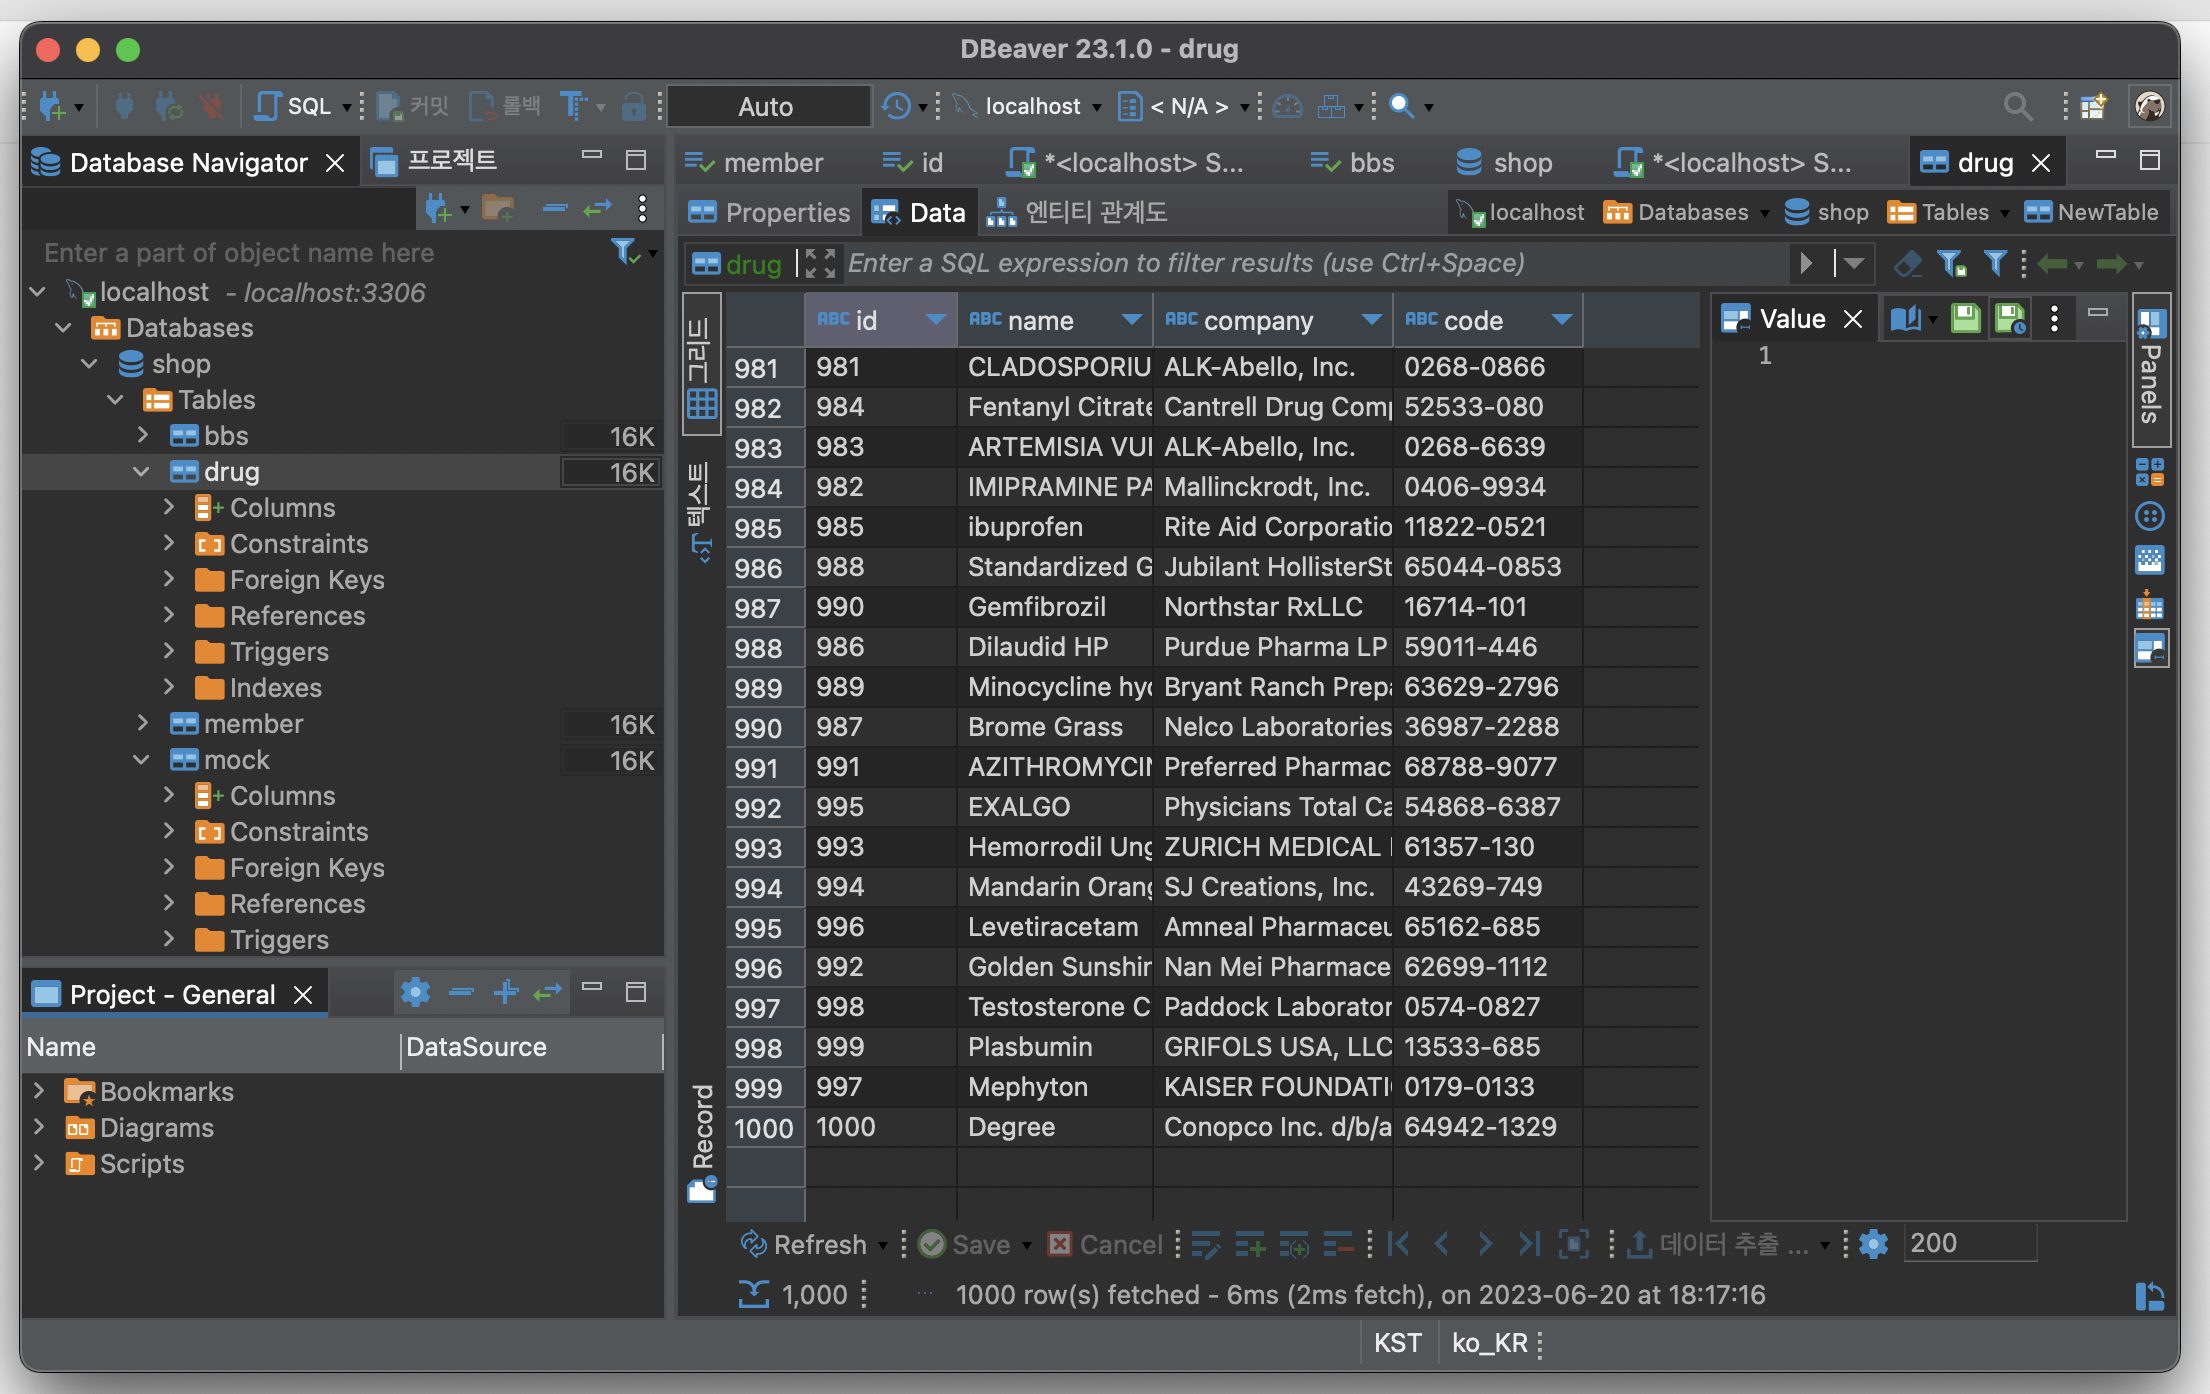
Task: Open a new SQL script editor
Action: (x=294, y=106)
